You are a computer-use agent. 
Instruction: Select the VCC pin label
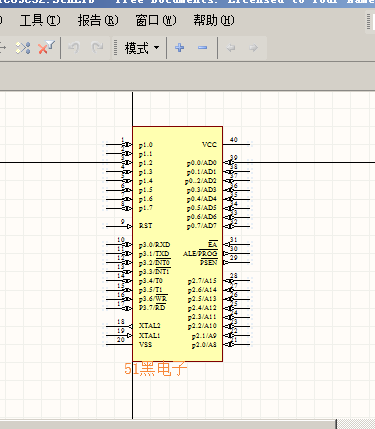[x=209, y=145]
